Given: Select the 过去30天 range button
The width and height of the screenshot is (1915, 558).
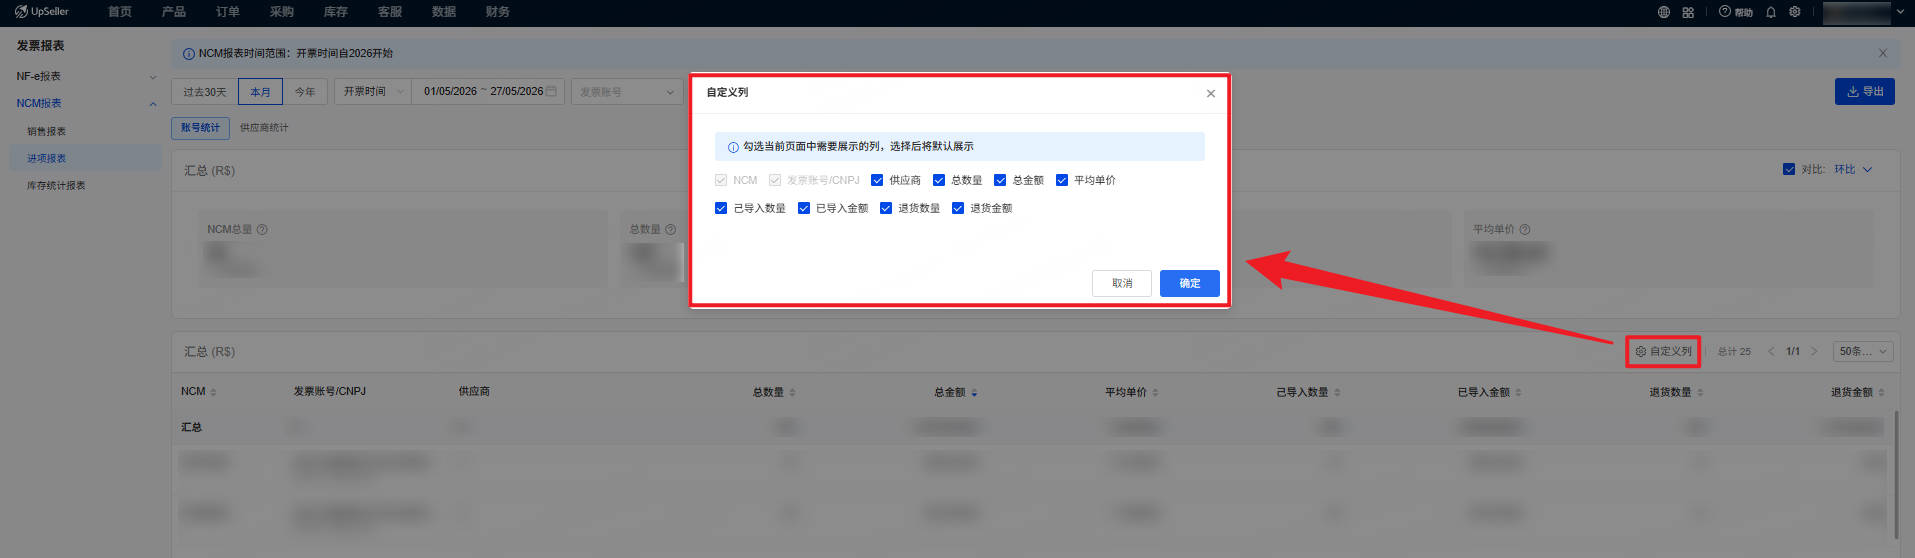Looking at the screenshot, I should [205, 91].
